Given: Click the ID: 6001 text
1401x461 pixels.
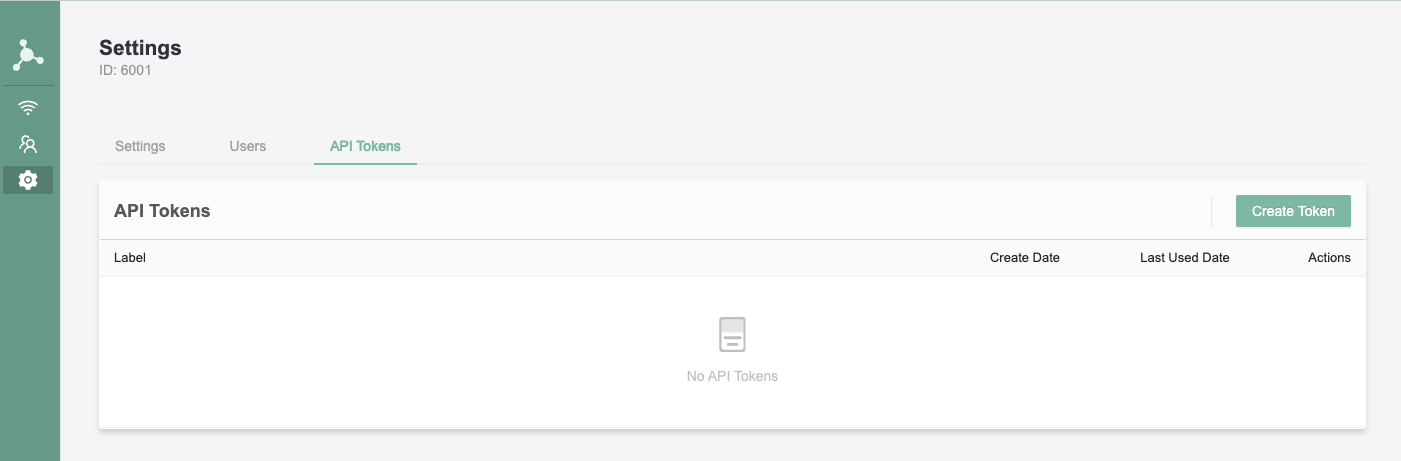Looking at the screenshot, I should (125, 71).
